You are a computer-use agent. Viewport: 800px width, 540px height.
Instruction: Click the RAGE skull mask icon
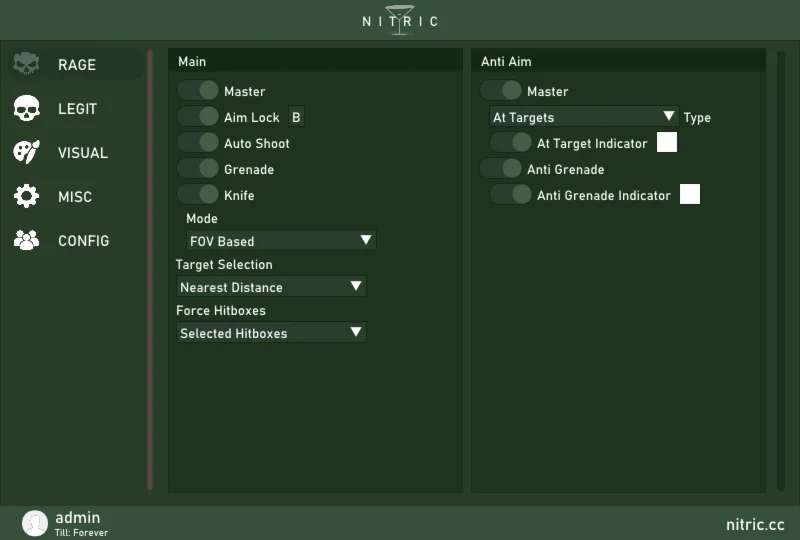click(x=26, y=65)
